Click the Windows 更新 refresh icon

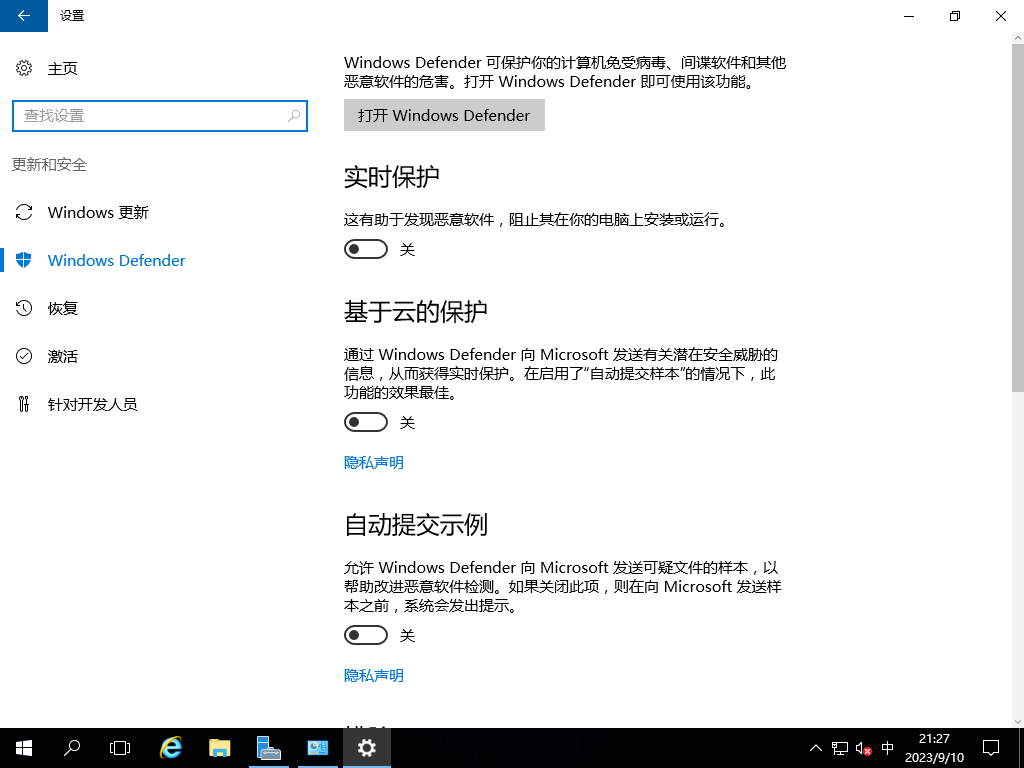point(24,212)
